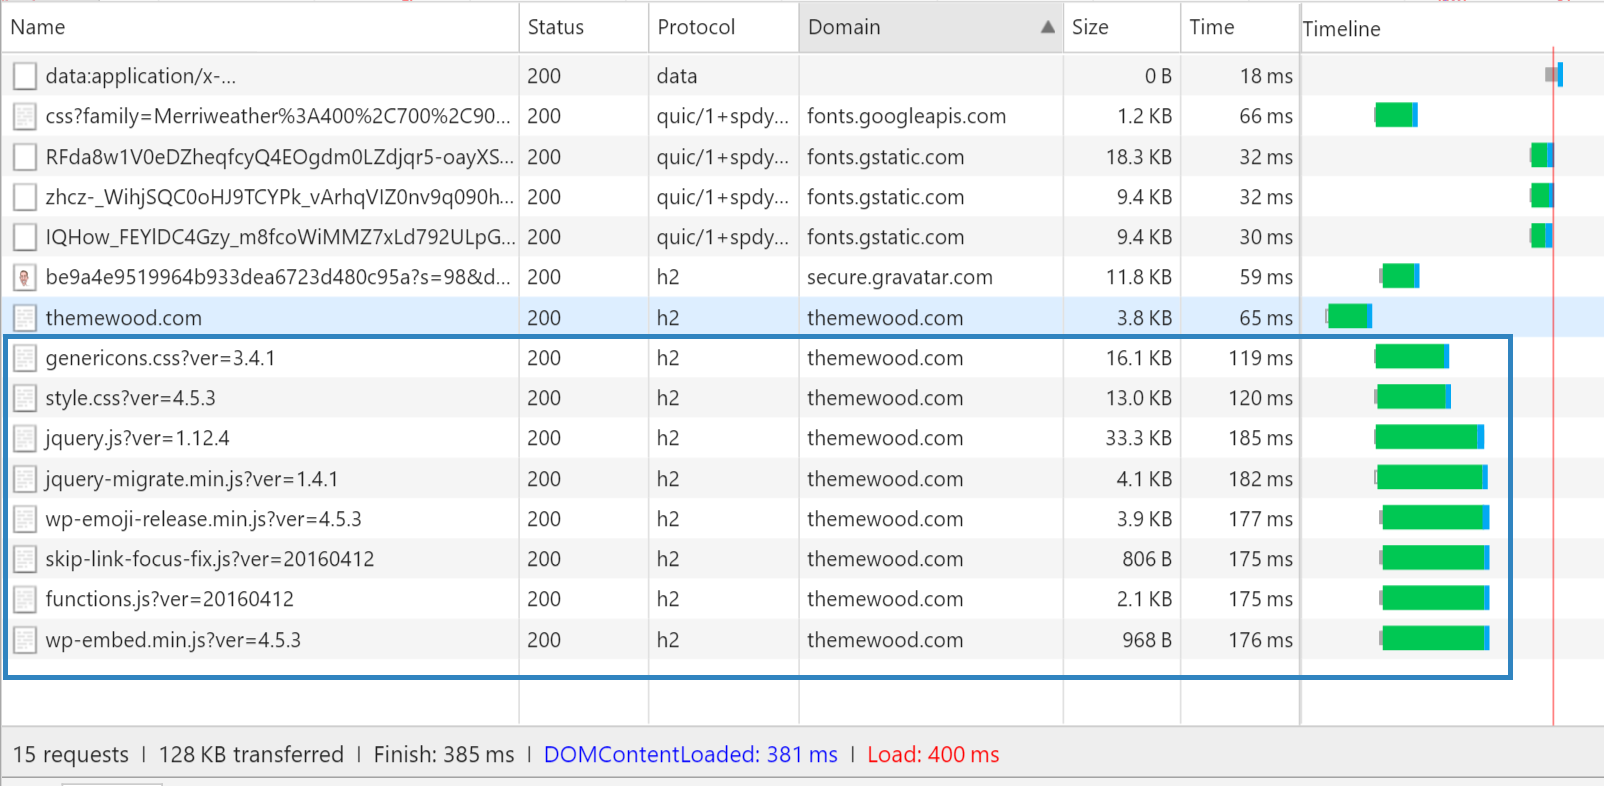Click file icon for RFda8w1V0eDZheqfcyQ4 font request
The width and height of the screenshot is (1604, 788).
click(x=25, y=157)
